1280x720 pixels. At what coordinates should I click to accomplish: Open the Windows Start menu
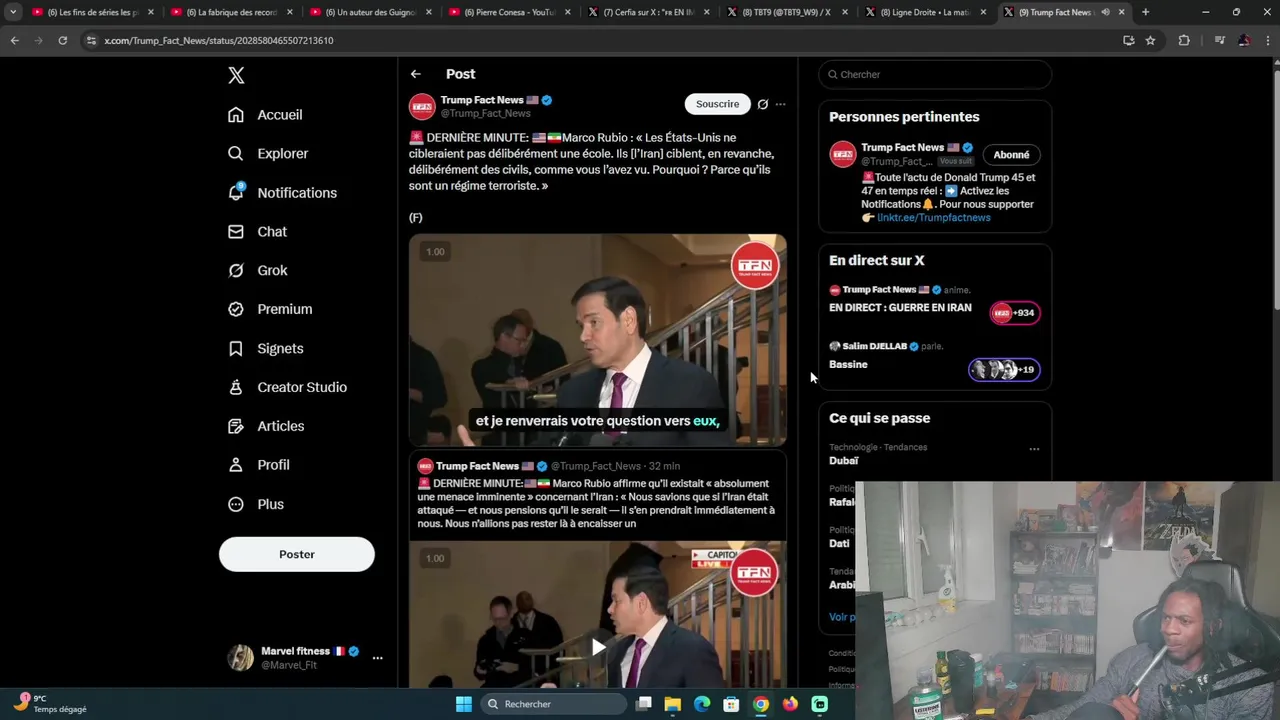coord(464,704)
